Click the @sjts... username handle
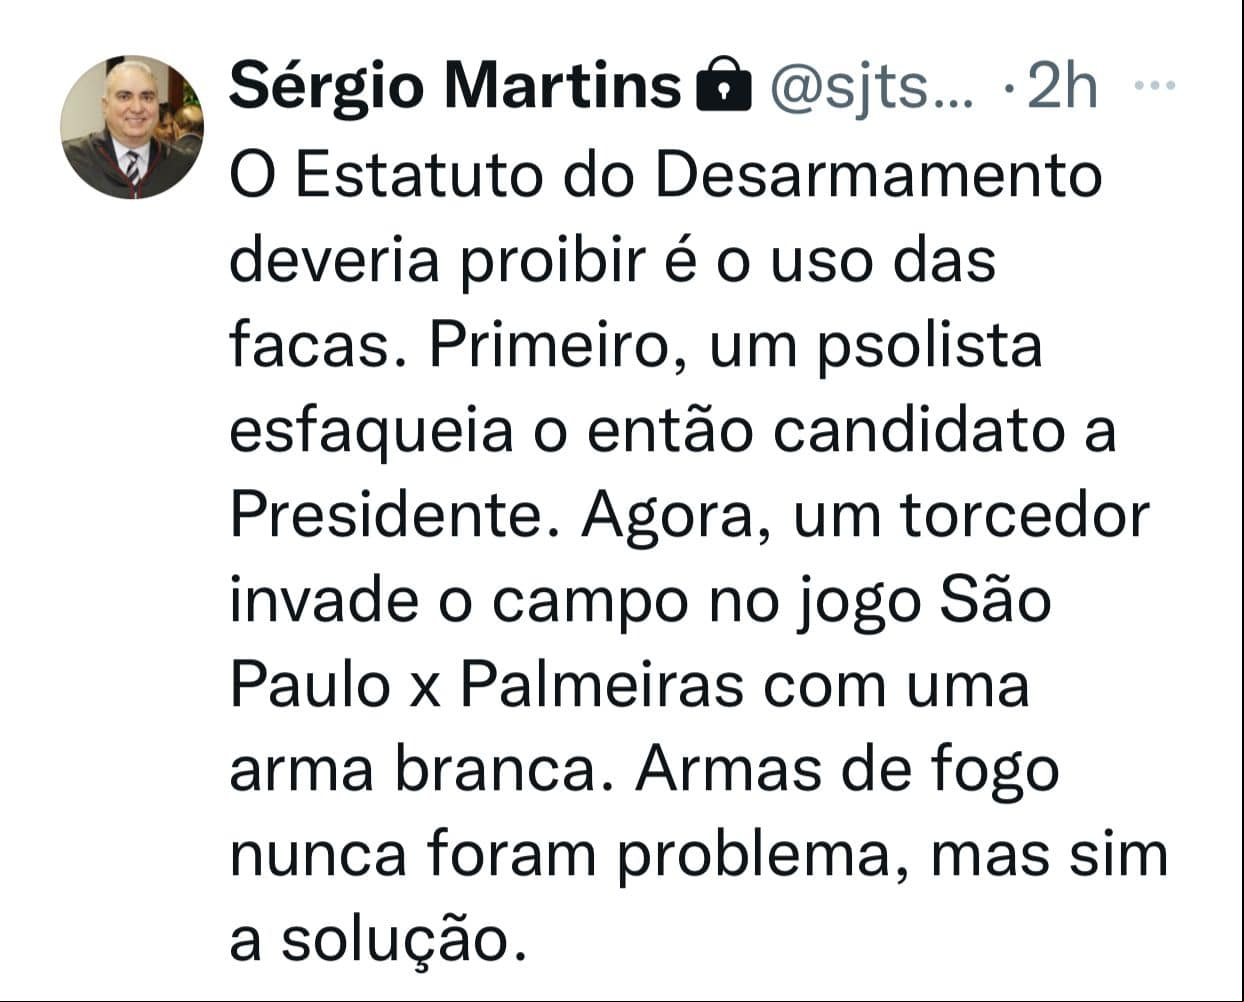 tap(870, 88)
